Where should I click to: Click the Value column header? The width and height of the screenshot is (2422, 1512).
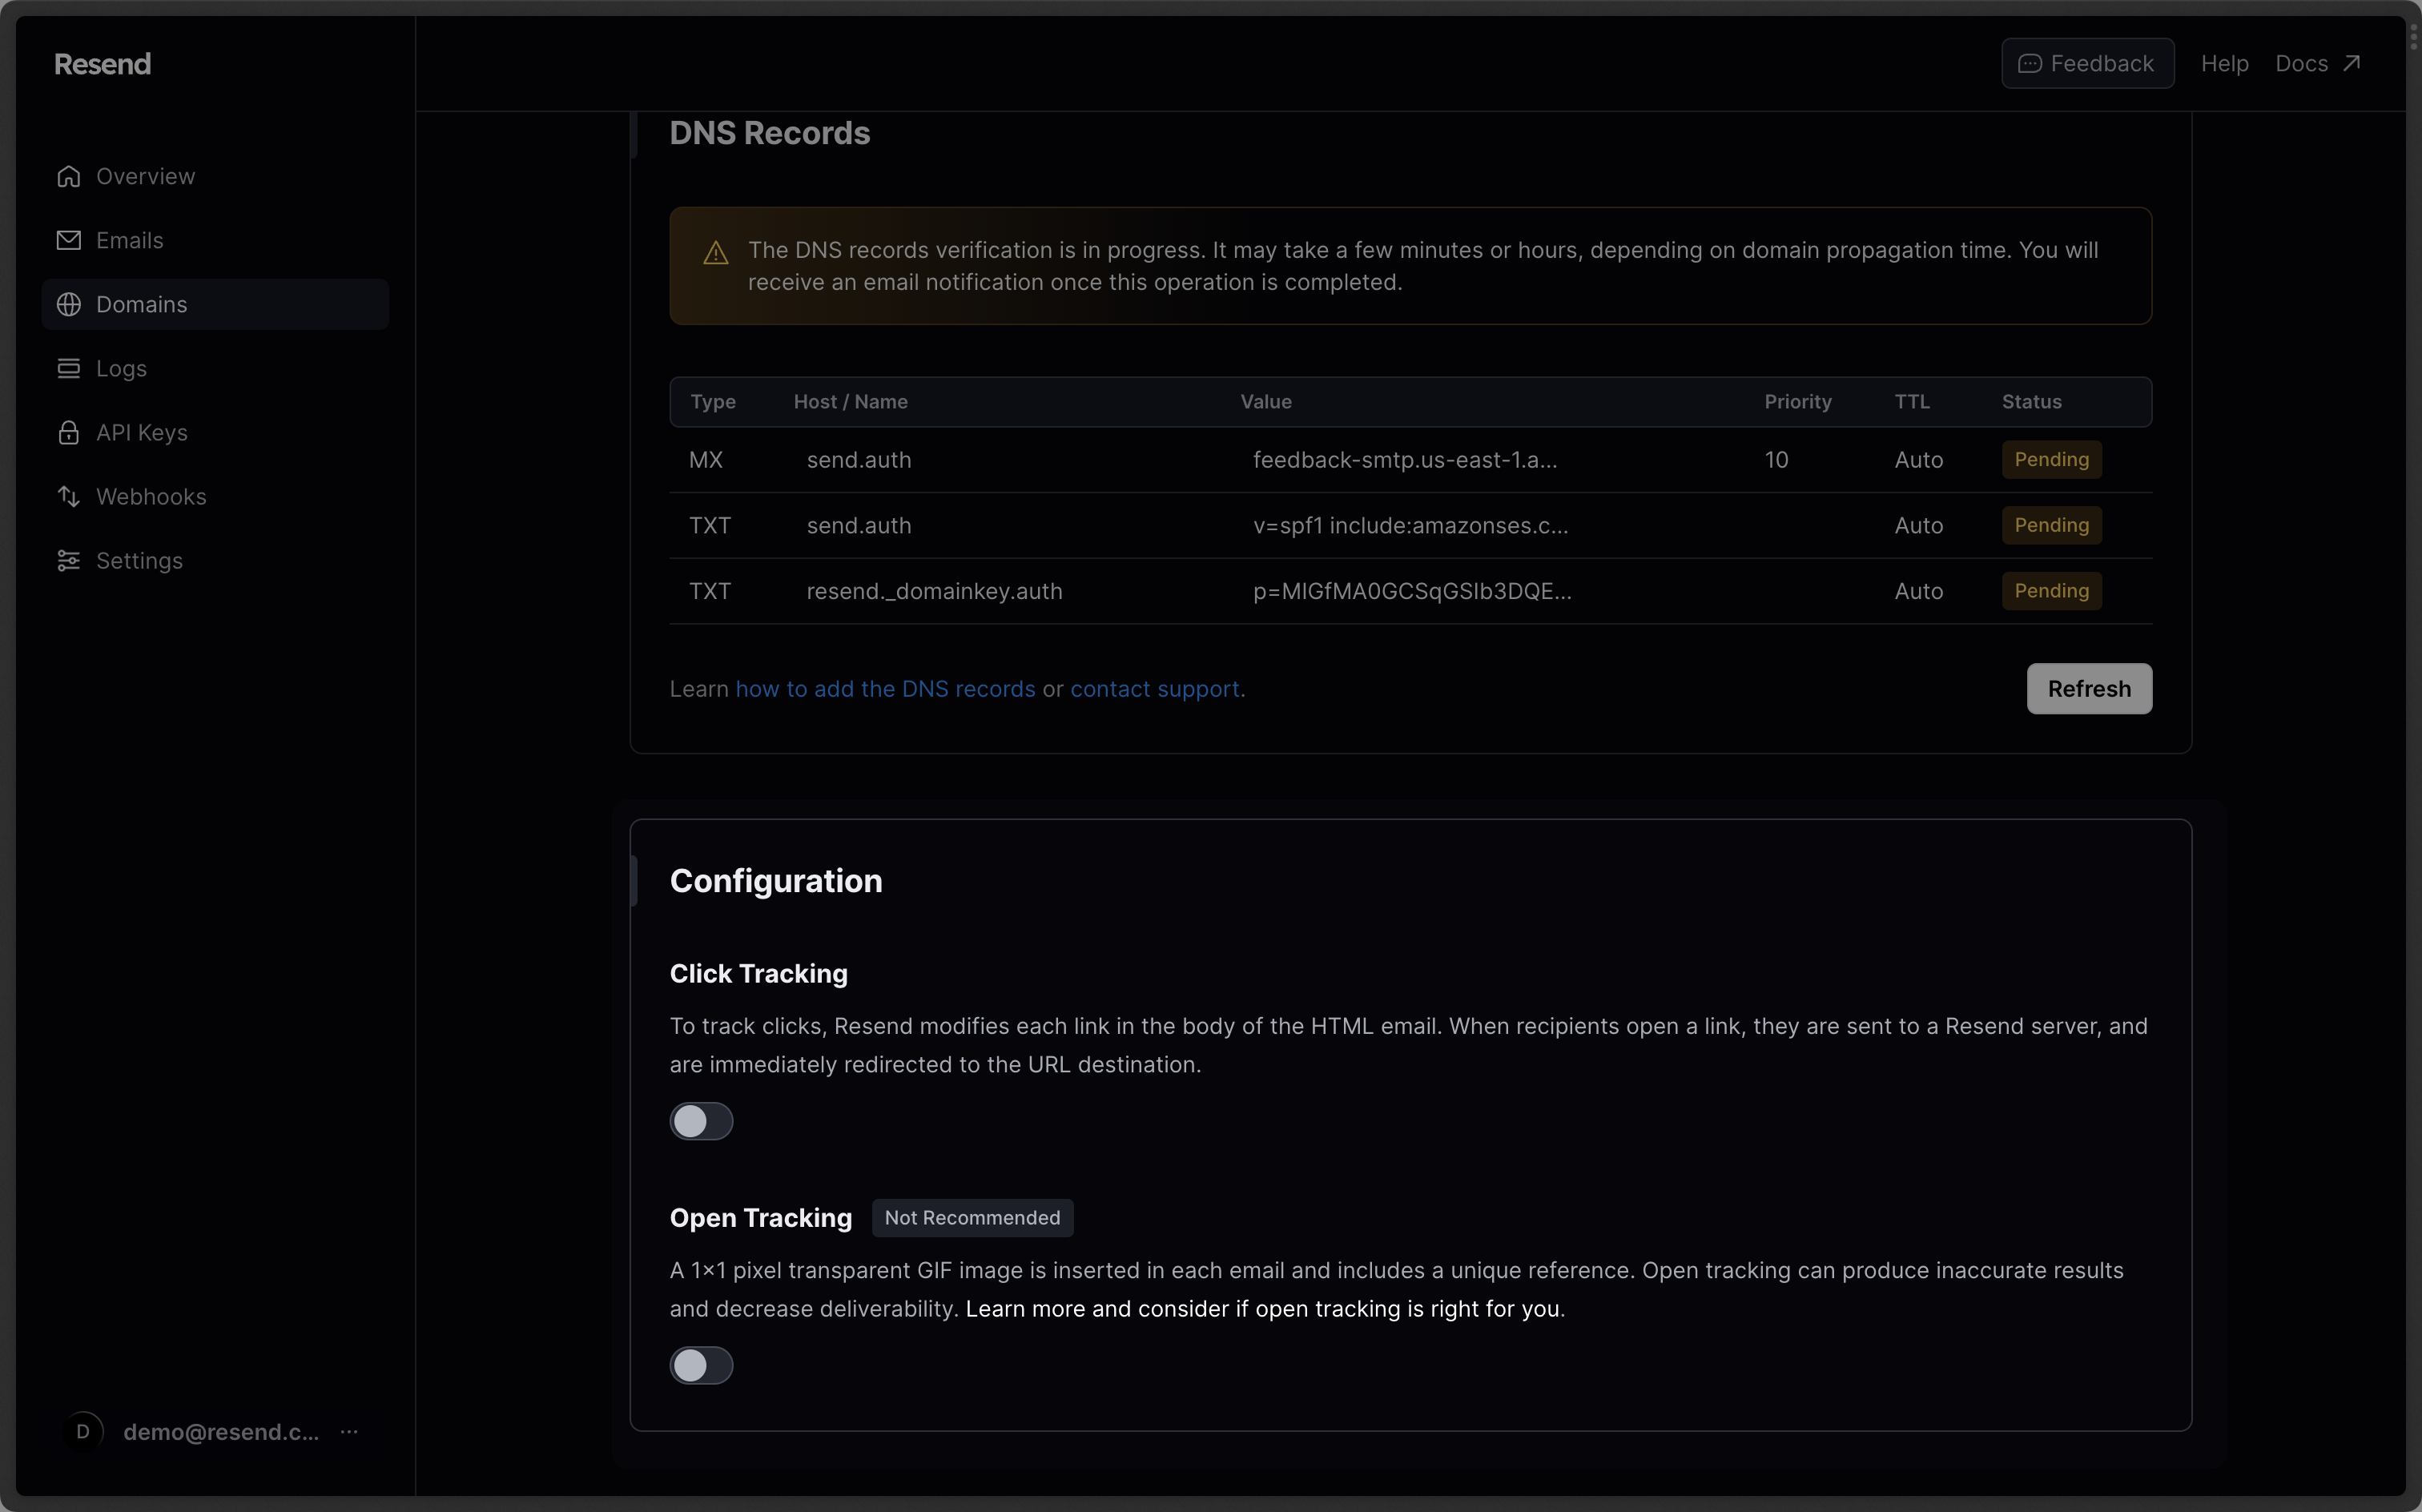coord(1266,402)
